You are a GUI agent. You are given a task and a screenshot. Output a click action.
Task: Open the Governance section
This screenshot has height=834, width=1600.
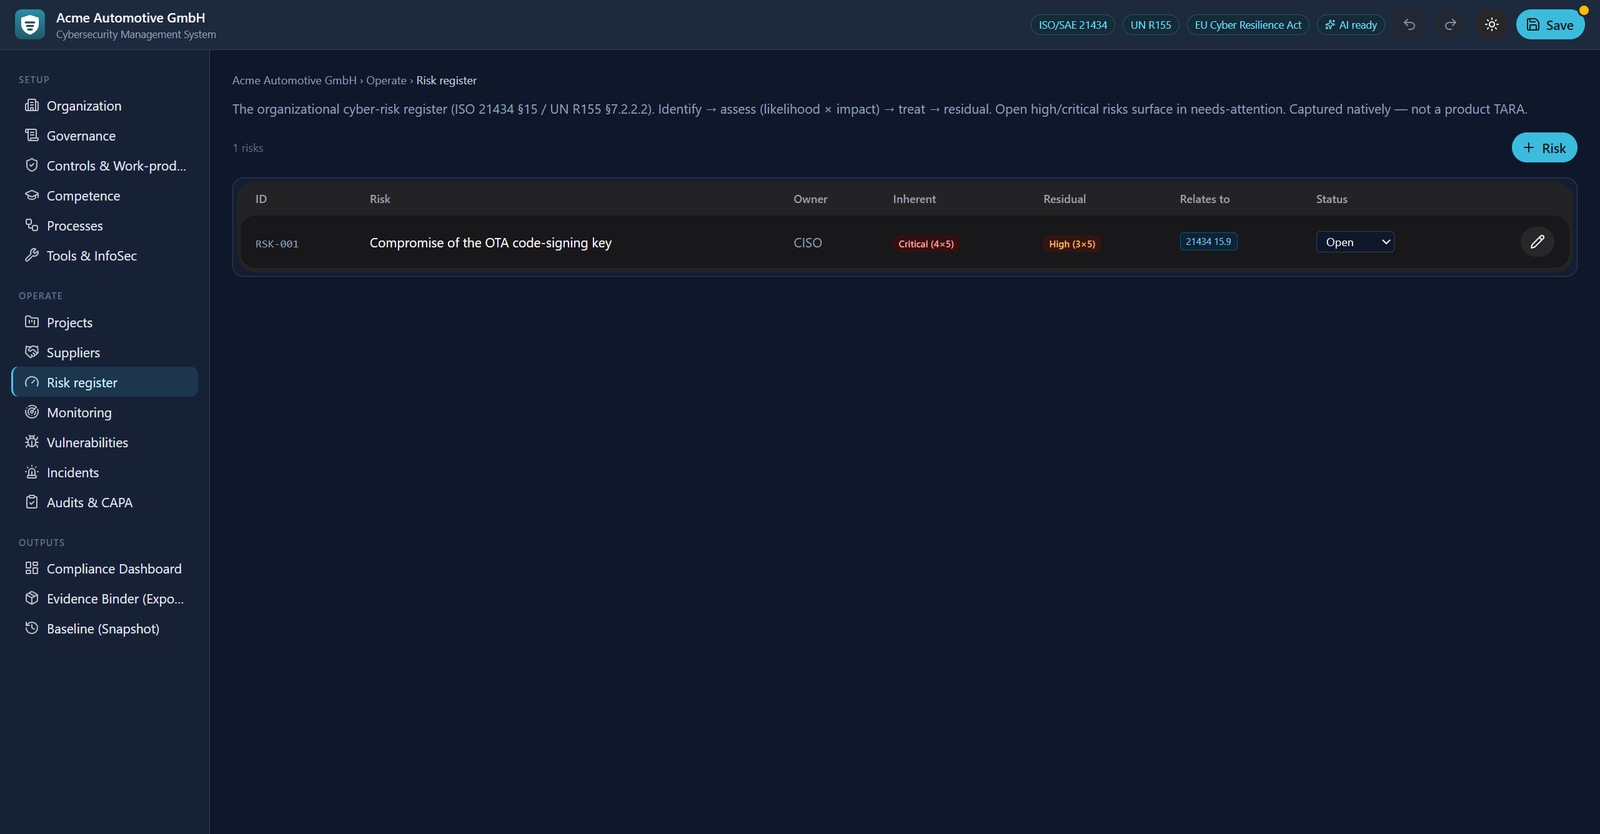(x=105, y=136)
